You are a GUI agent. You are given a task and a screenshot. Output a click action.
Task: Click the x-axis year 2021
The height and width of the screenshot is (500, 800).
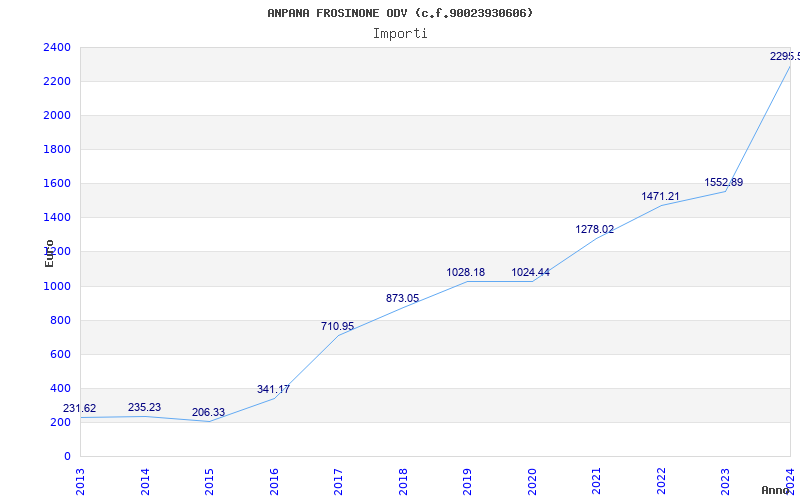coord(597,481)
